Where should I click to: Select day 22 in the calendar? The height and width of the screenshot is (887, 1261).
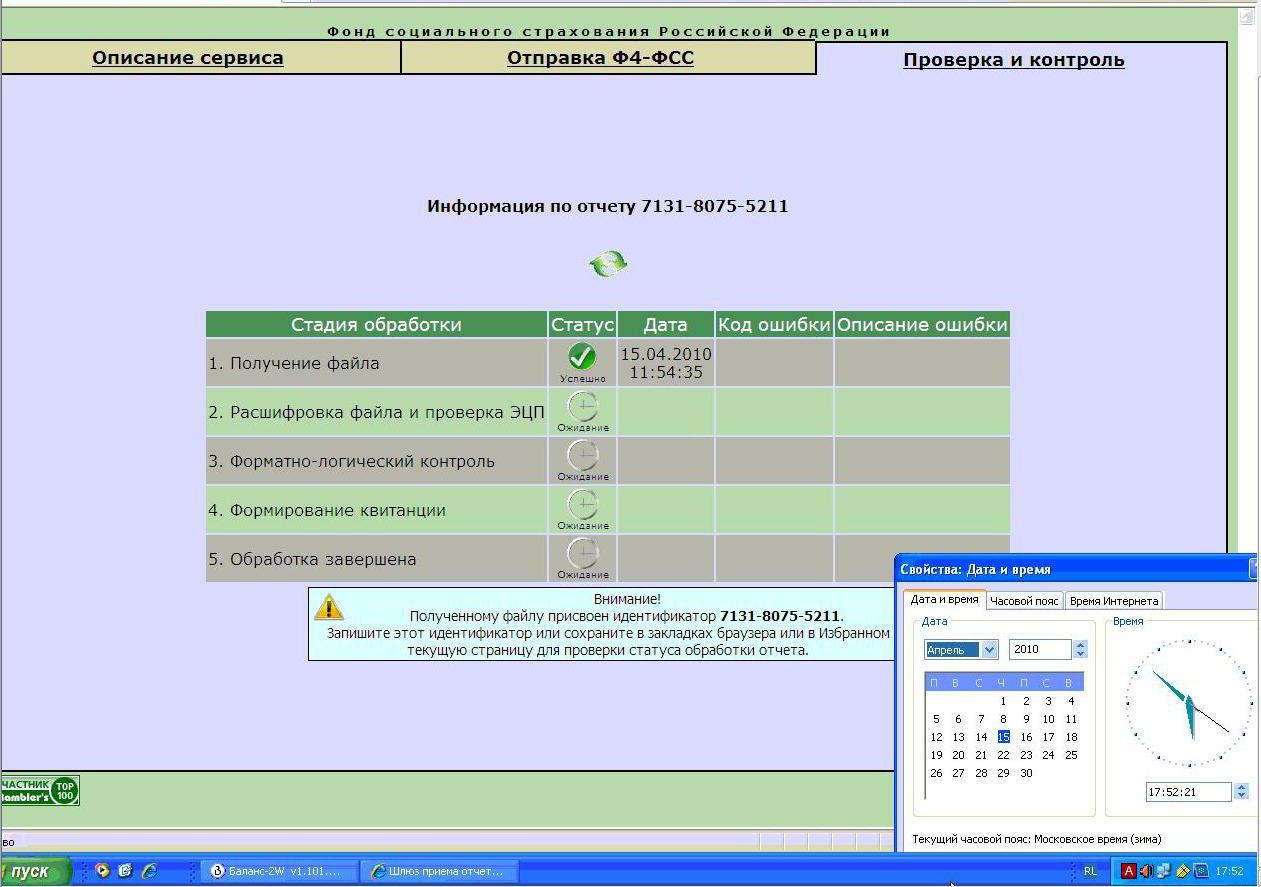[x=1003, y=755]
